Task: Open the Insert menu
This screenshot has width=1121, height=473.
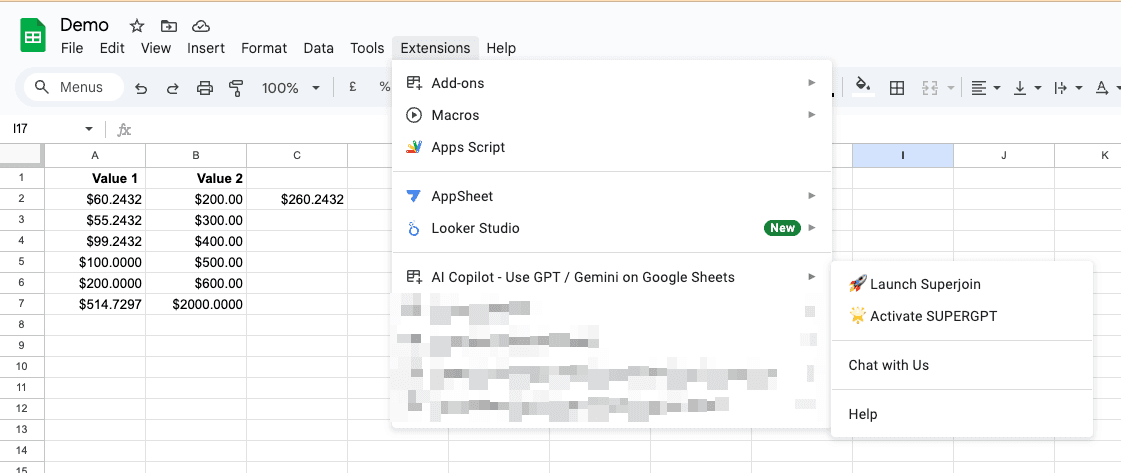Action: coord(206,49)
